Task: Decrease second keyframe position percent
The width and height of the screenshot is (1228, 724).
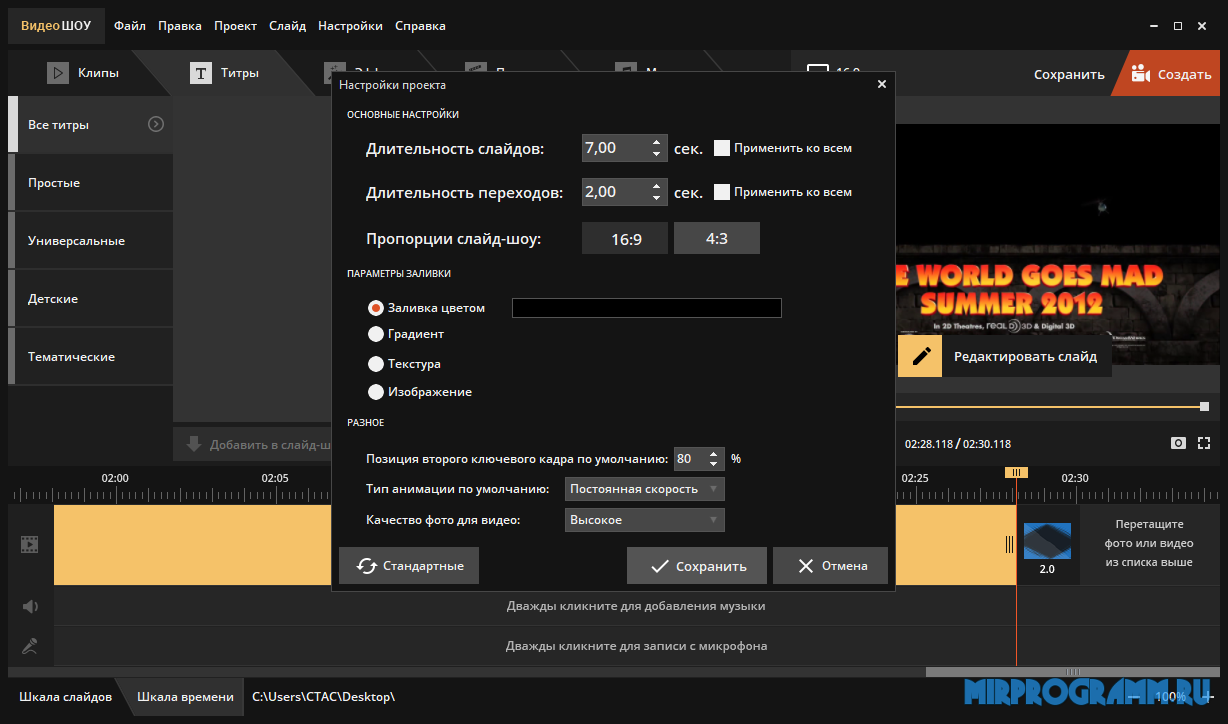Action: (x=713, y=465)
